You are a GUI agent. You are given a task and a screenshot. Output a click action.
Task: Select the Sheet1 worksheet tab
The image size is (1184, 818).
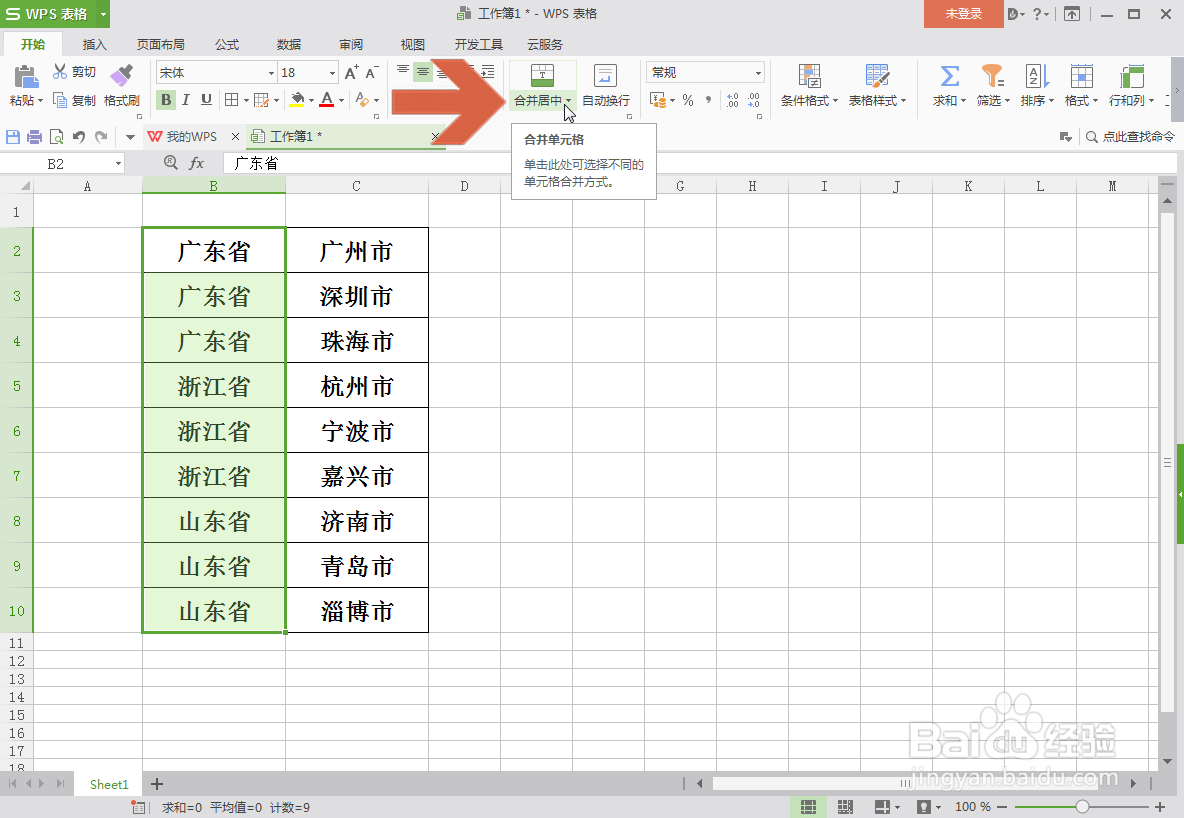coord(109,784)
